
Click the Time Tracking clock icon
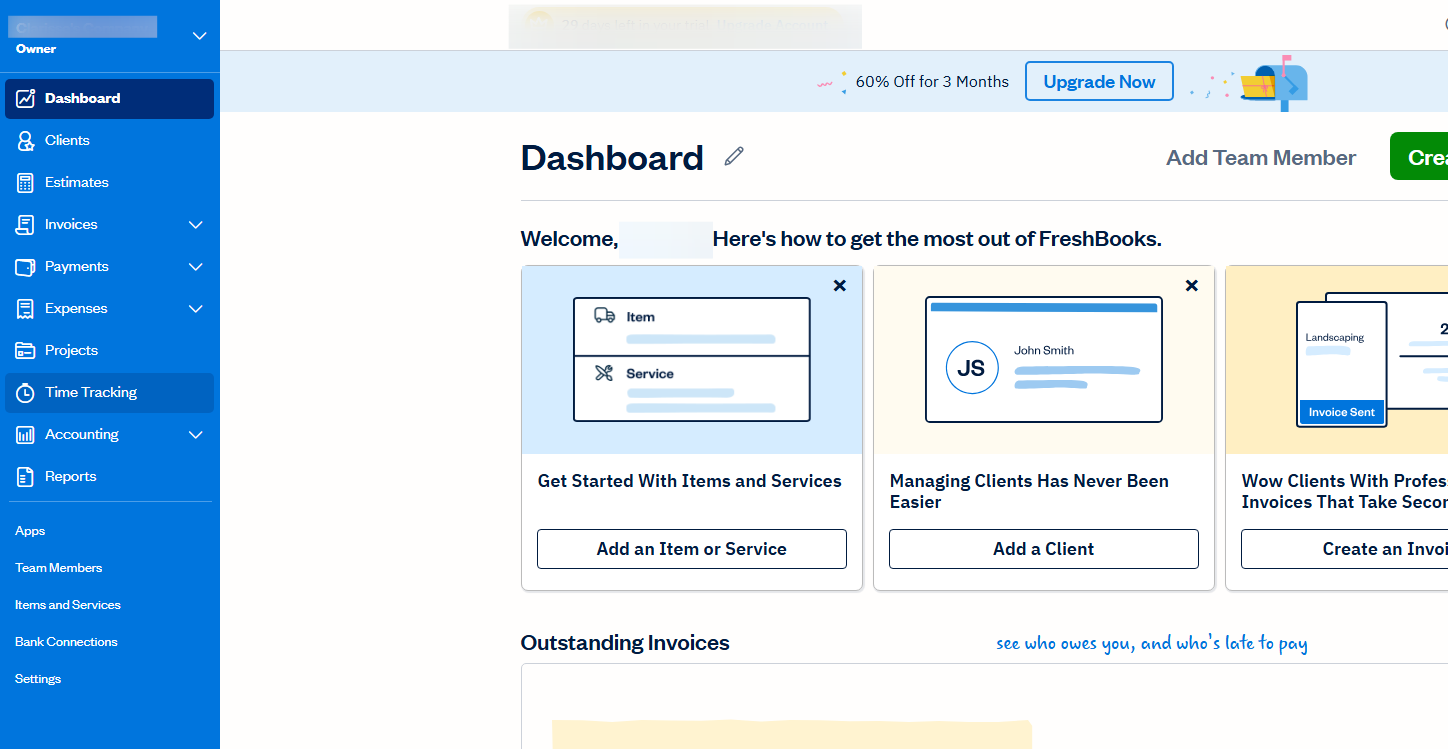(x=26, y=392)
